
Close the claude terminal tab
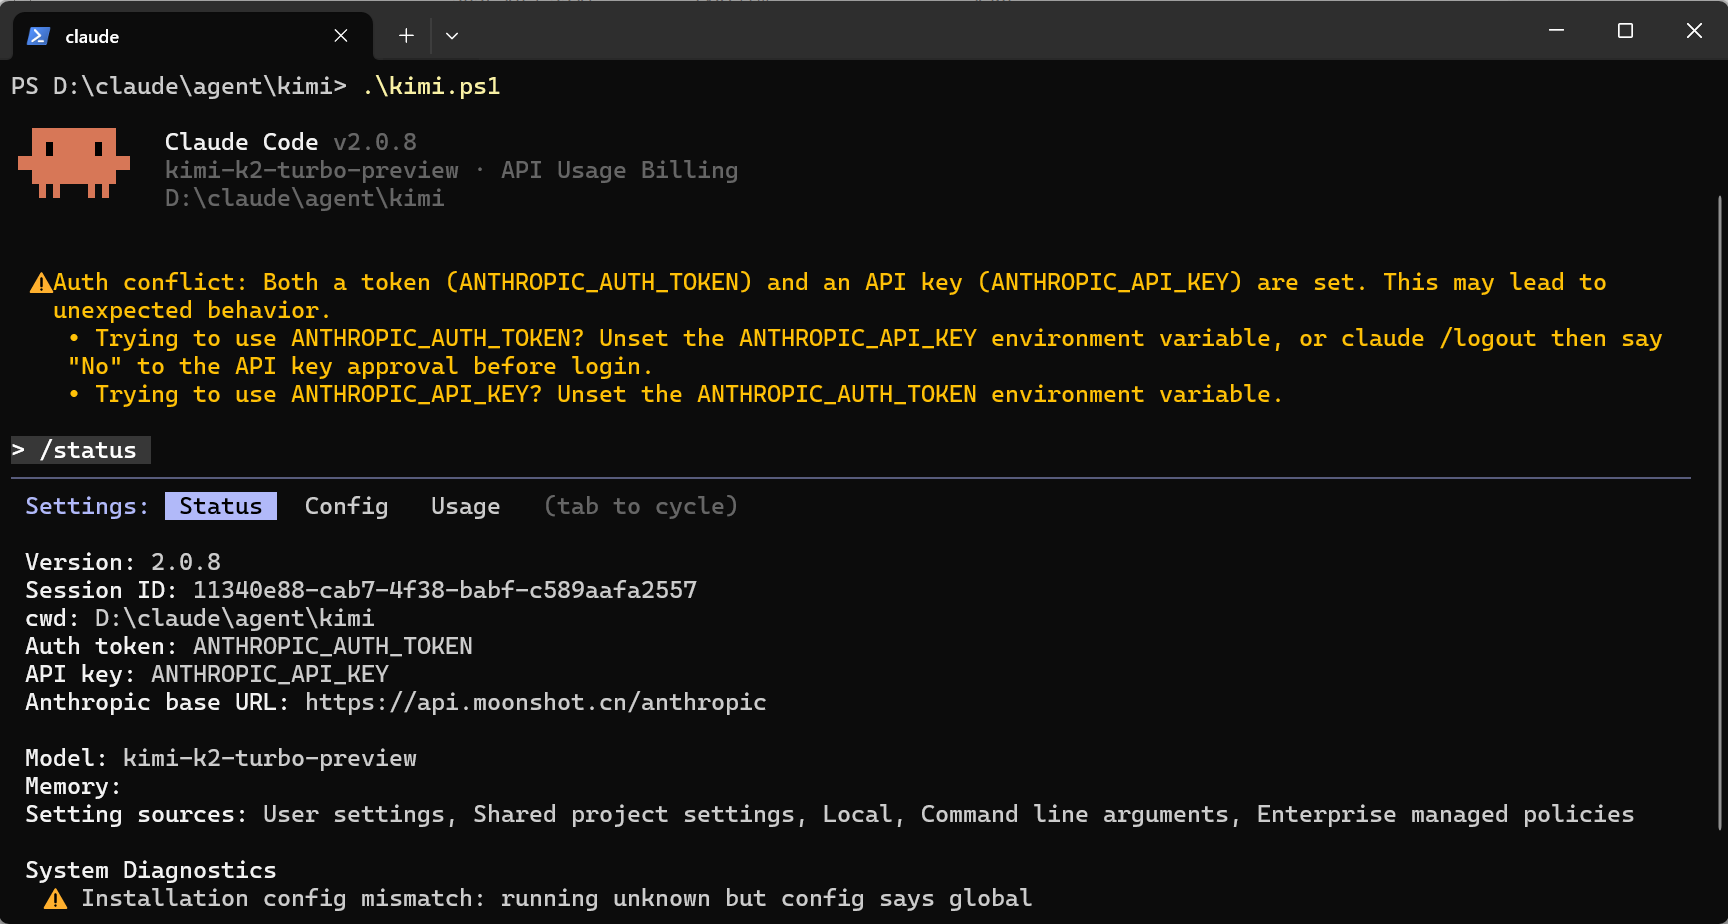341,36
